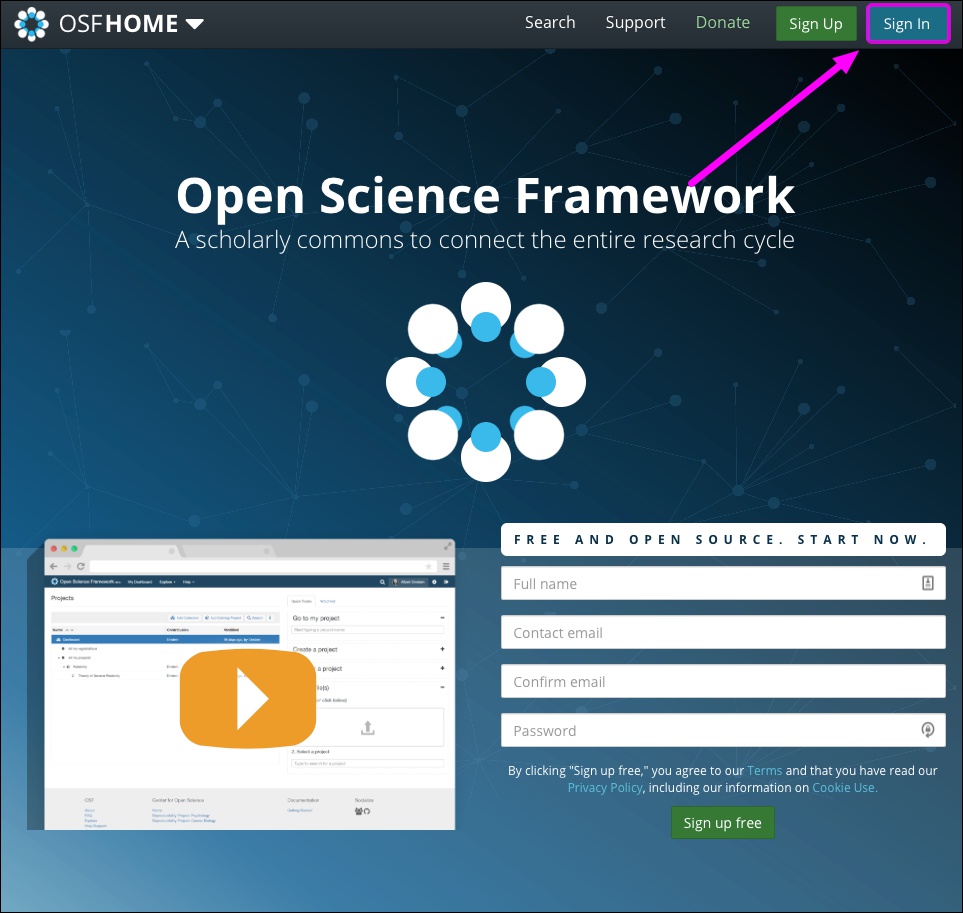Viewport: 963px width, 913px height.
Task: Open the Donate link in navbar
Action: tap(722, 23)
